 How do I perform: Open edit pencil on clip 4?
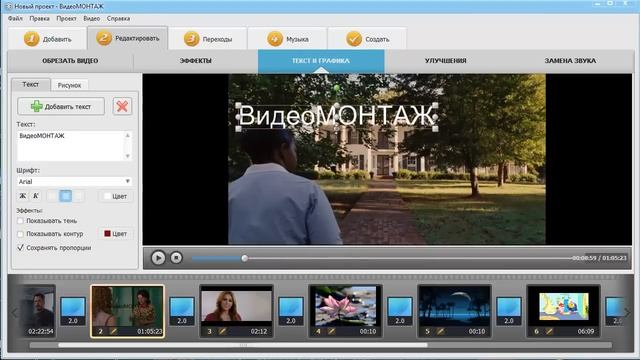pos(331,331)
